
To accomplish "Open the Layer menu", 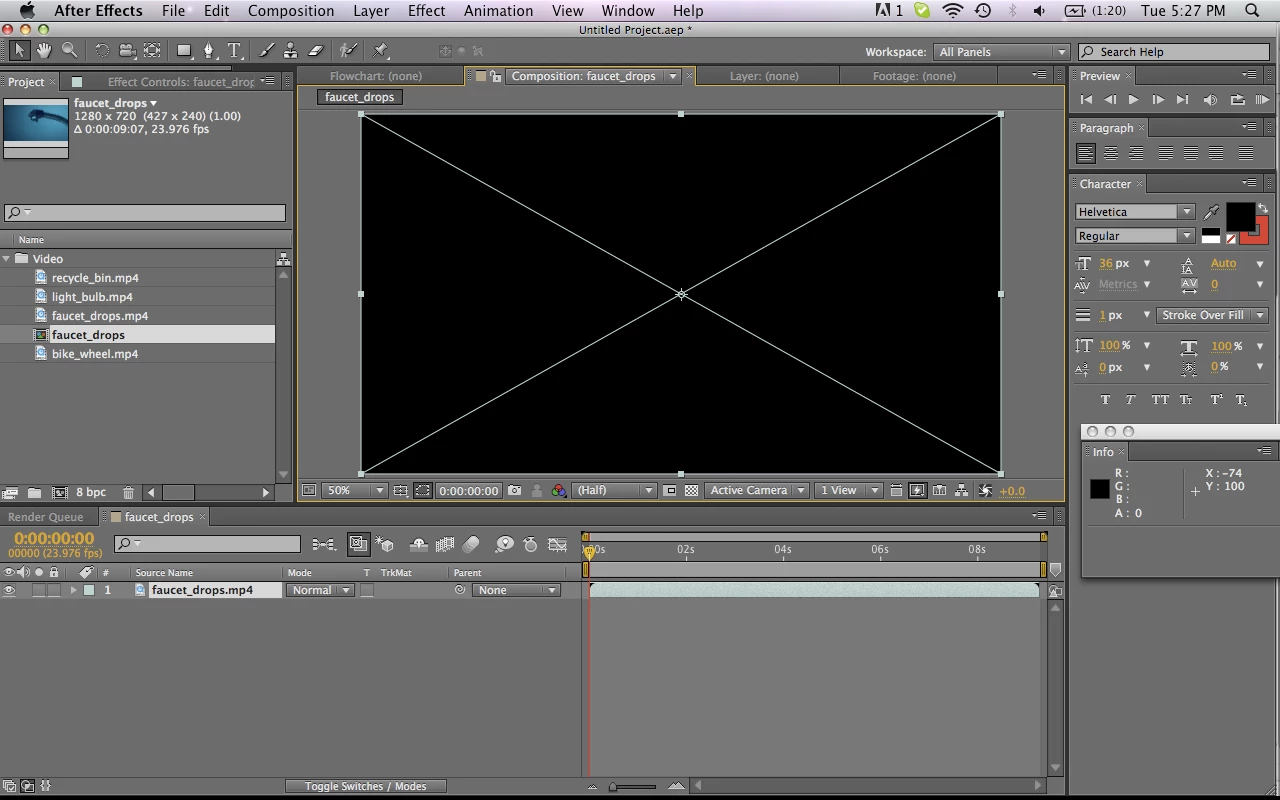I will click(x=371, y=11).
